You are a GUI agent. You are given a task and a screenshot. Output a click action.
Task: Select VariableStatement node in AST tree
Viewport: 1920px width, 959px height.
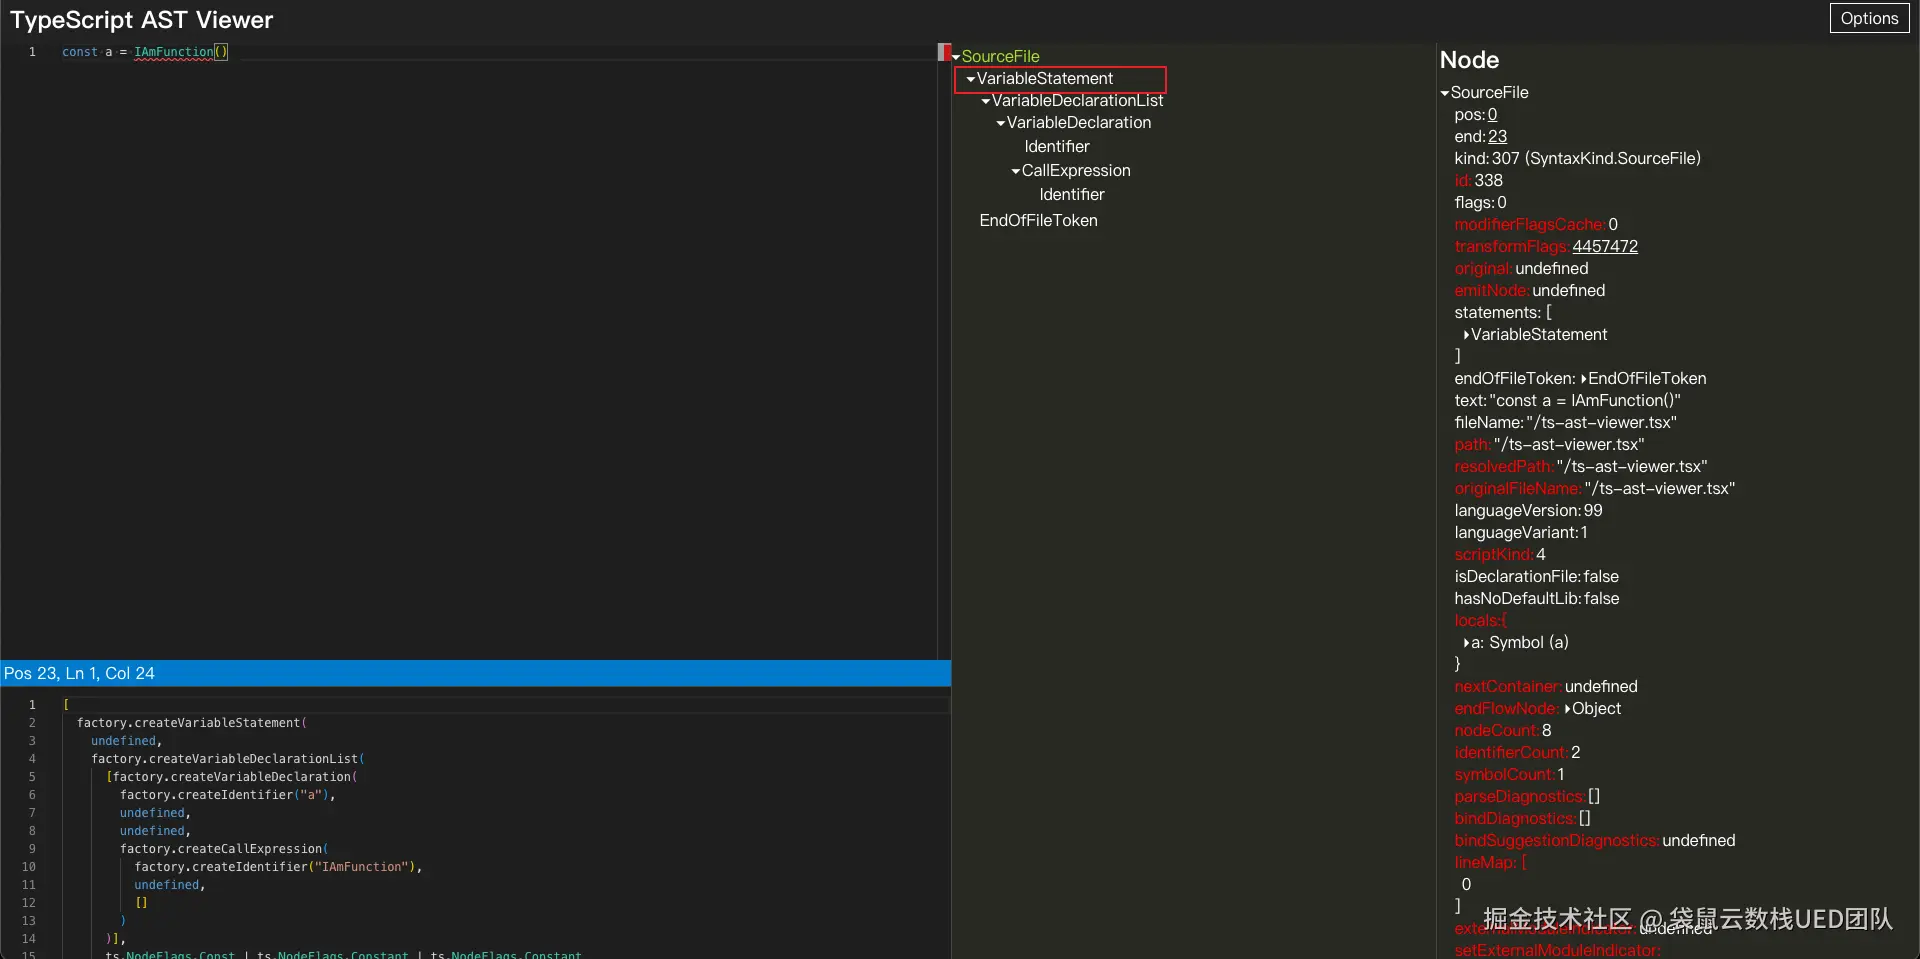(x=1044, y=79)
